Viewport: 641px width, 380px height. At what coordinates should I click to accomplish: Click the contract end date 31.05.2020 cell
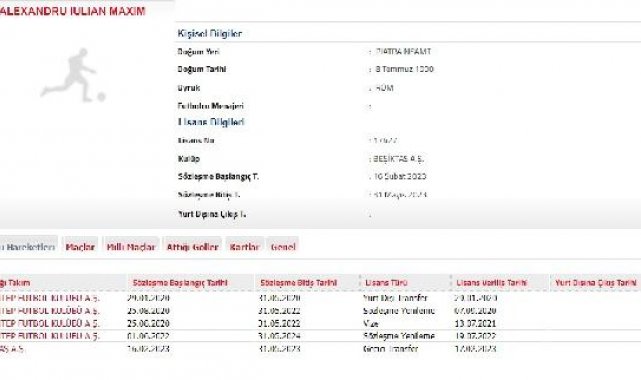[x=280, y=298]
